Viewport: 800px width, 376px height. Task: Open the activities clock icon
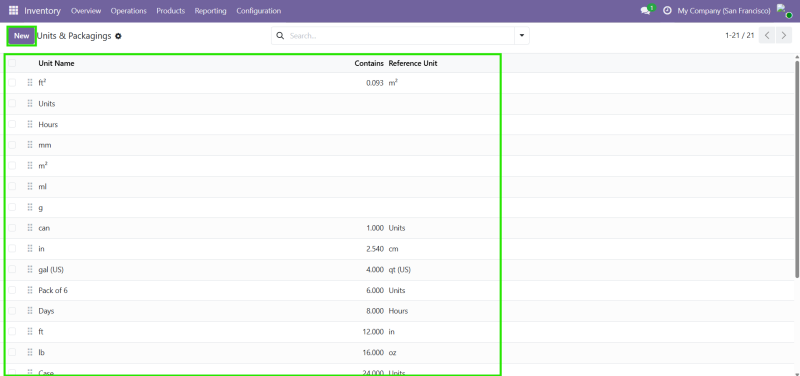[x=667, y=11]
